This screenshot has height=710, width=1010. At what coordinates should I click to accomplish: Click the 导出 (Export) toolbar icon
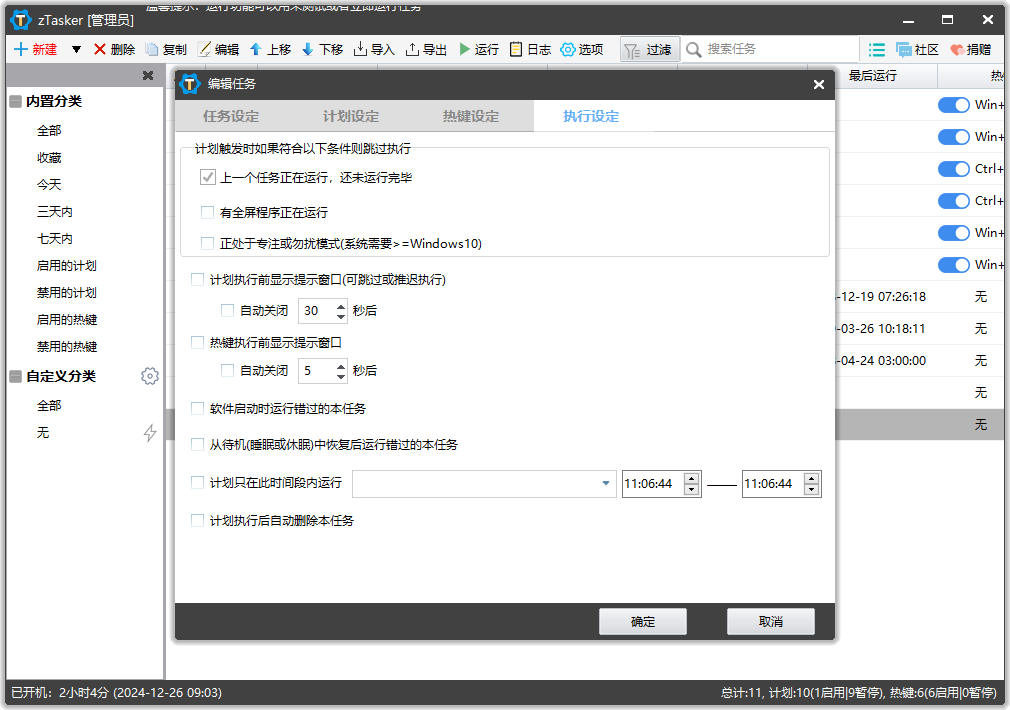click(426, 49)
